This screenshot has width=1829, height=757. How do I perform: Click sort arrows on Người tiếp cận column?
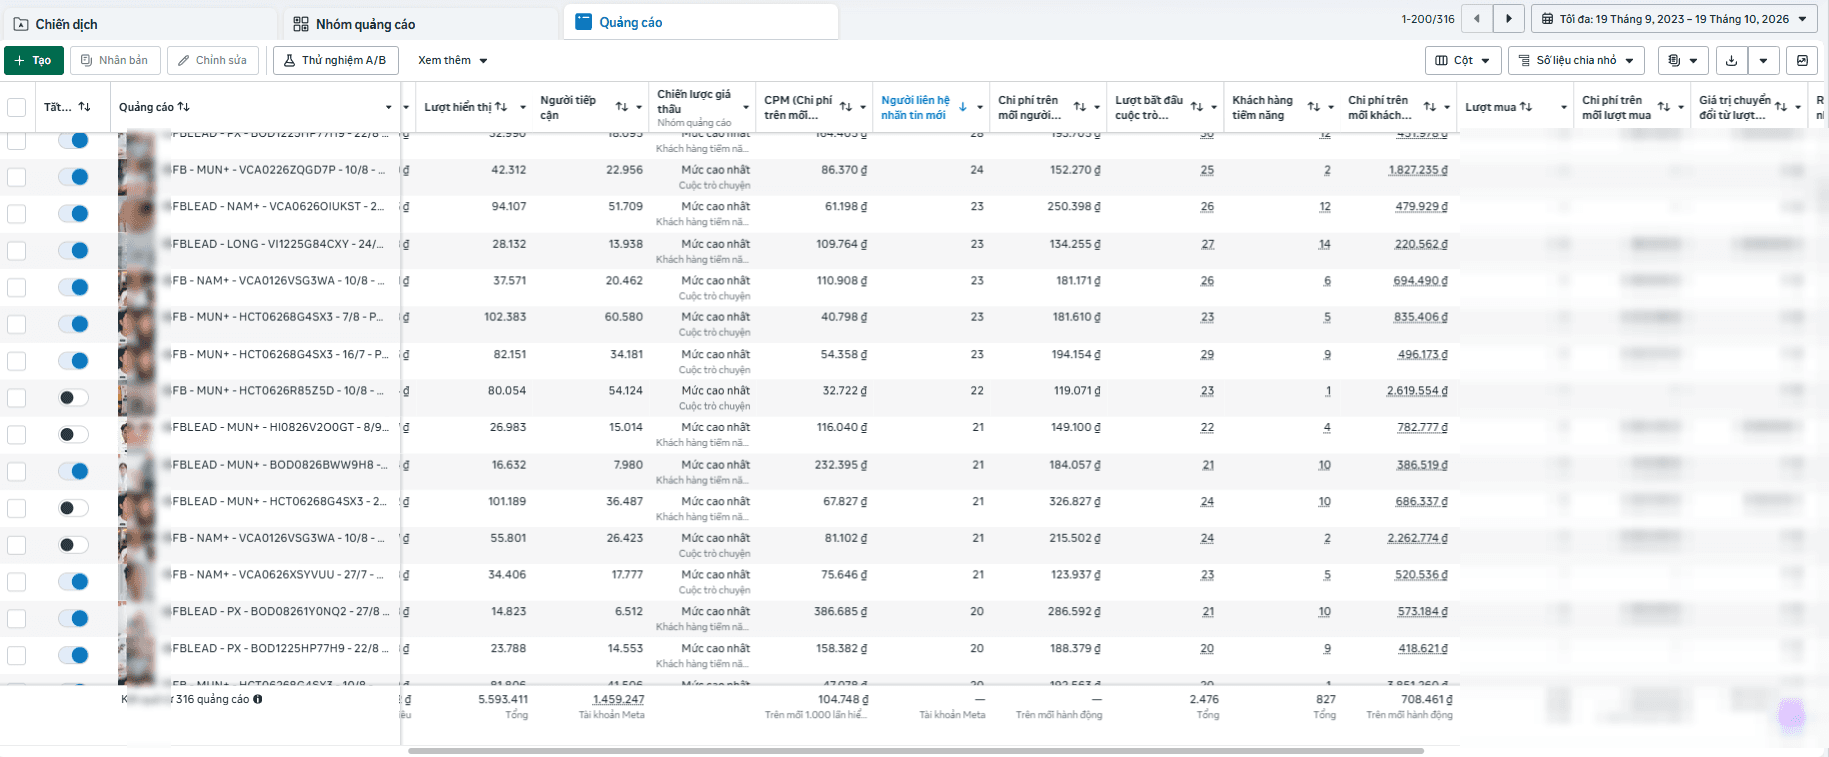pos(622,107)
